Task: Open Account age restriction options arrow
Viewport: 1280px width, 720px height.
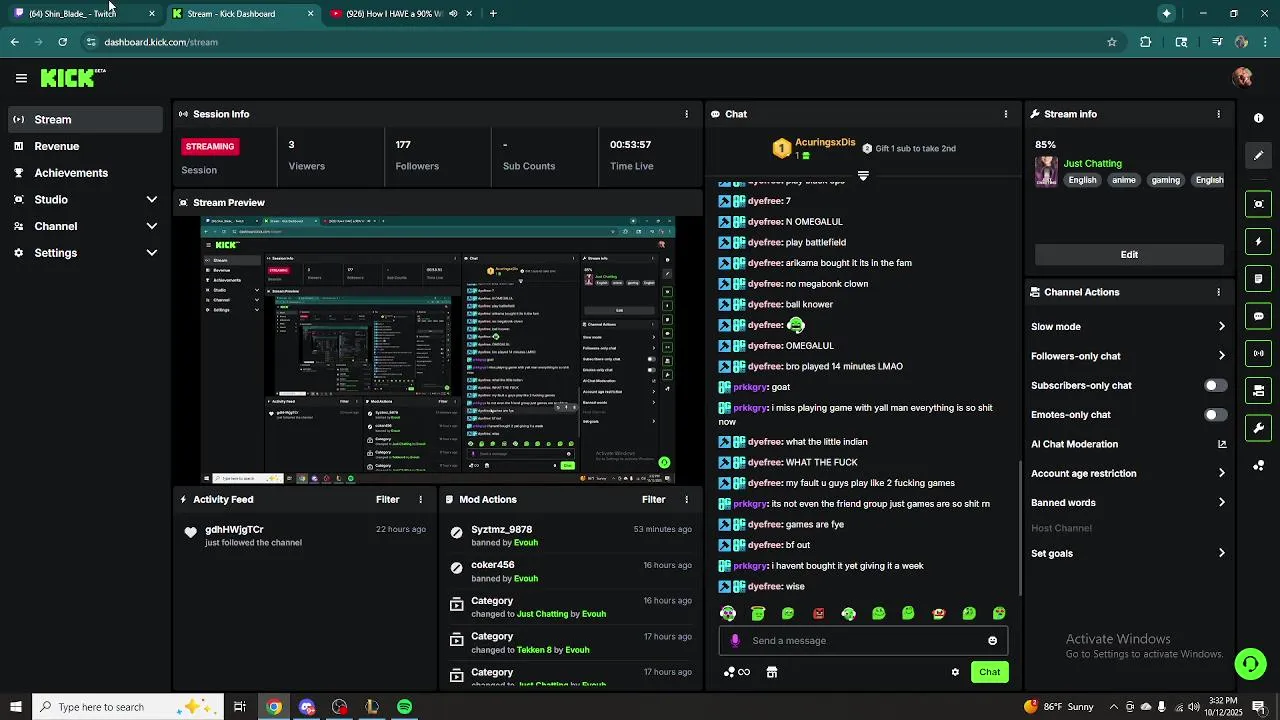Action: (x=1221, y=473)
